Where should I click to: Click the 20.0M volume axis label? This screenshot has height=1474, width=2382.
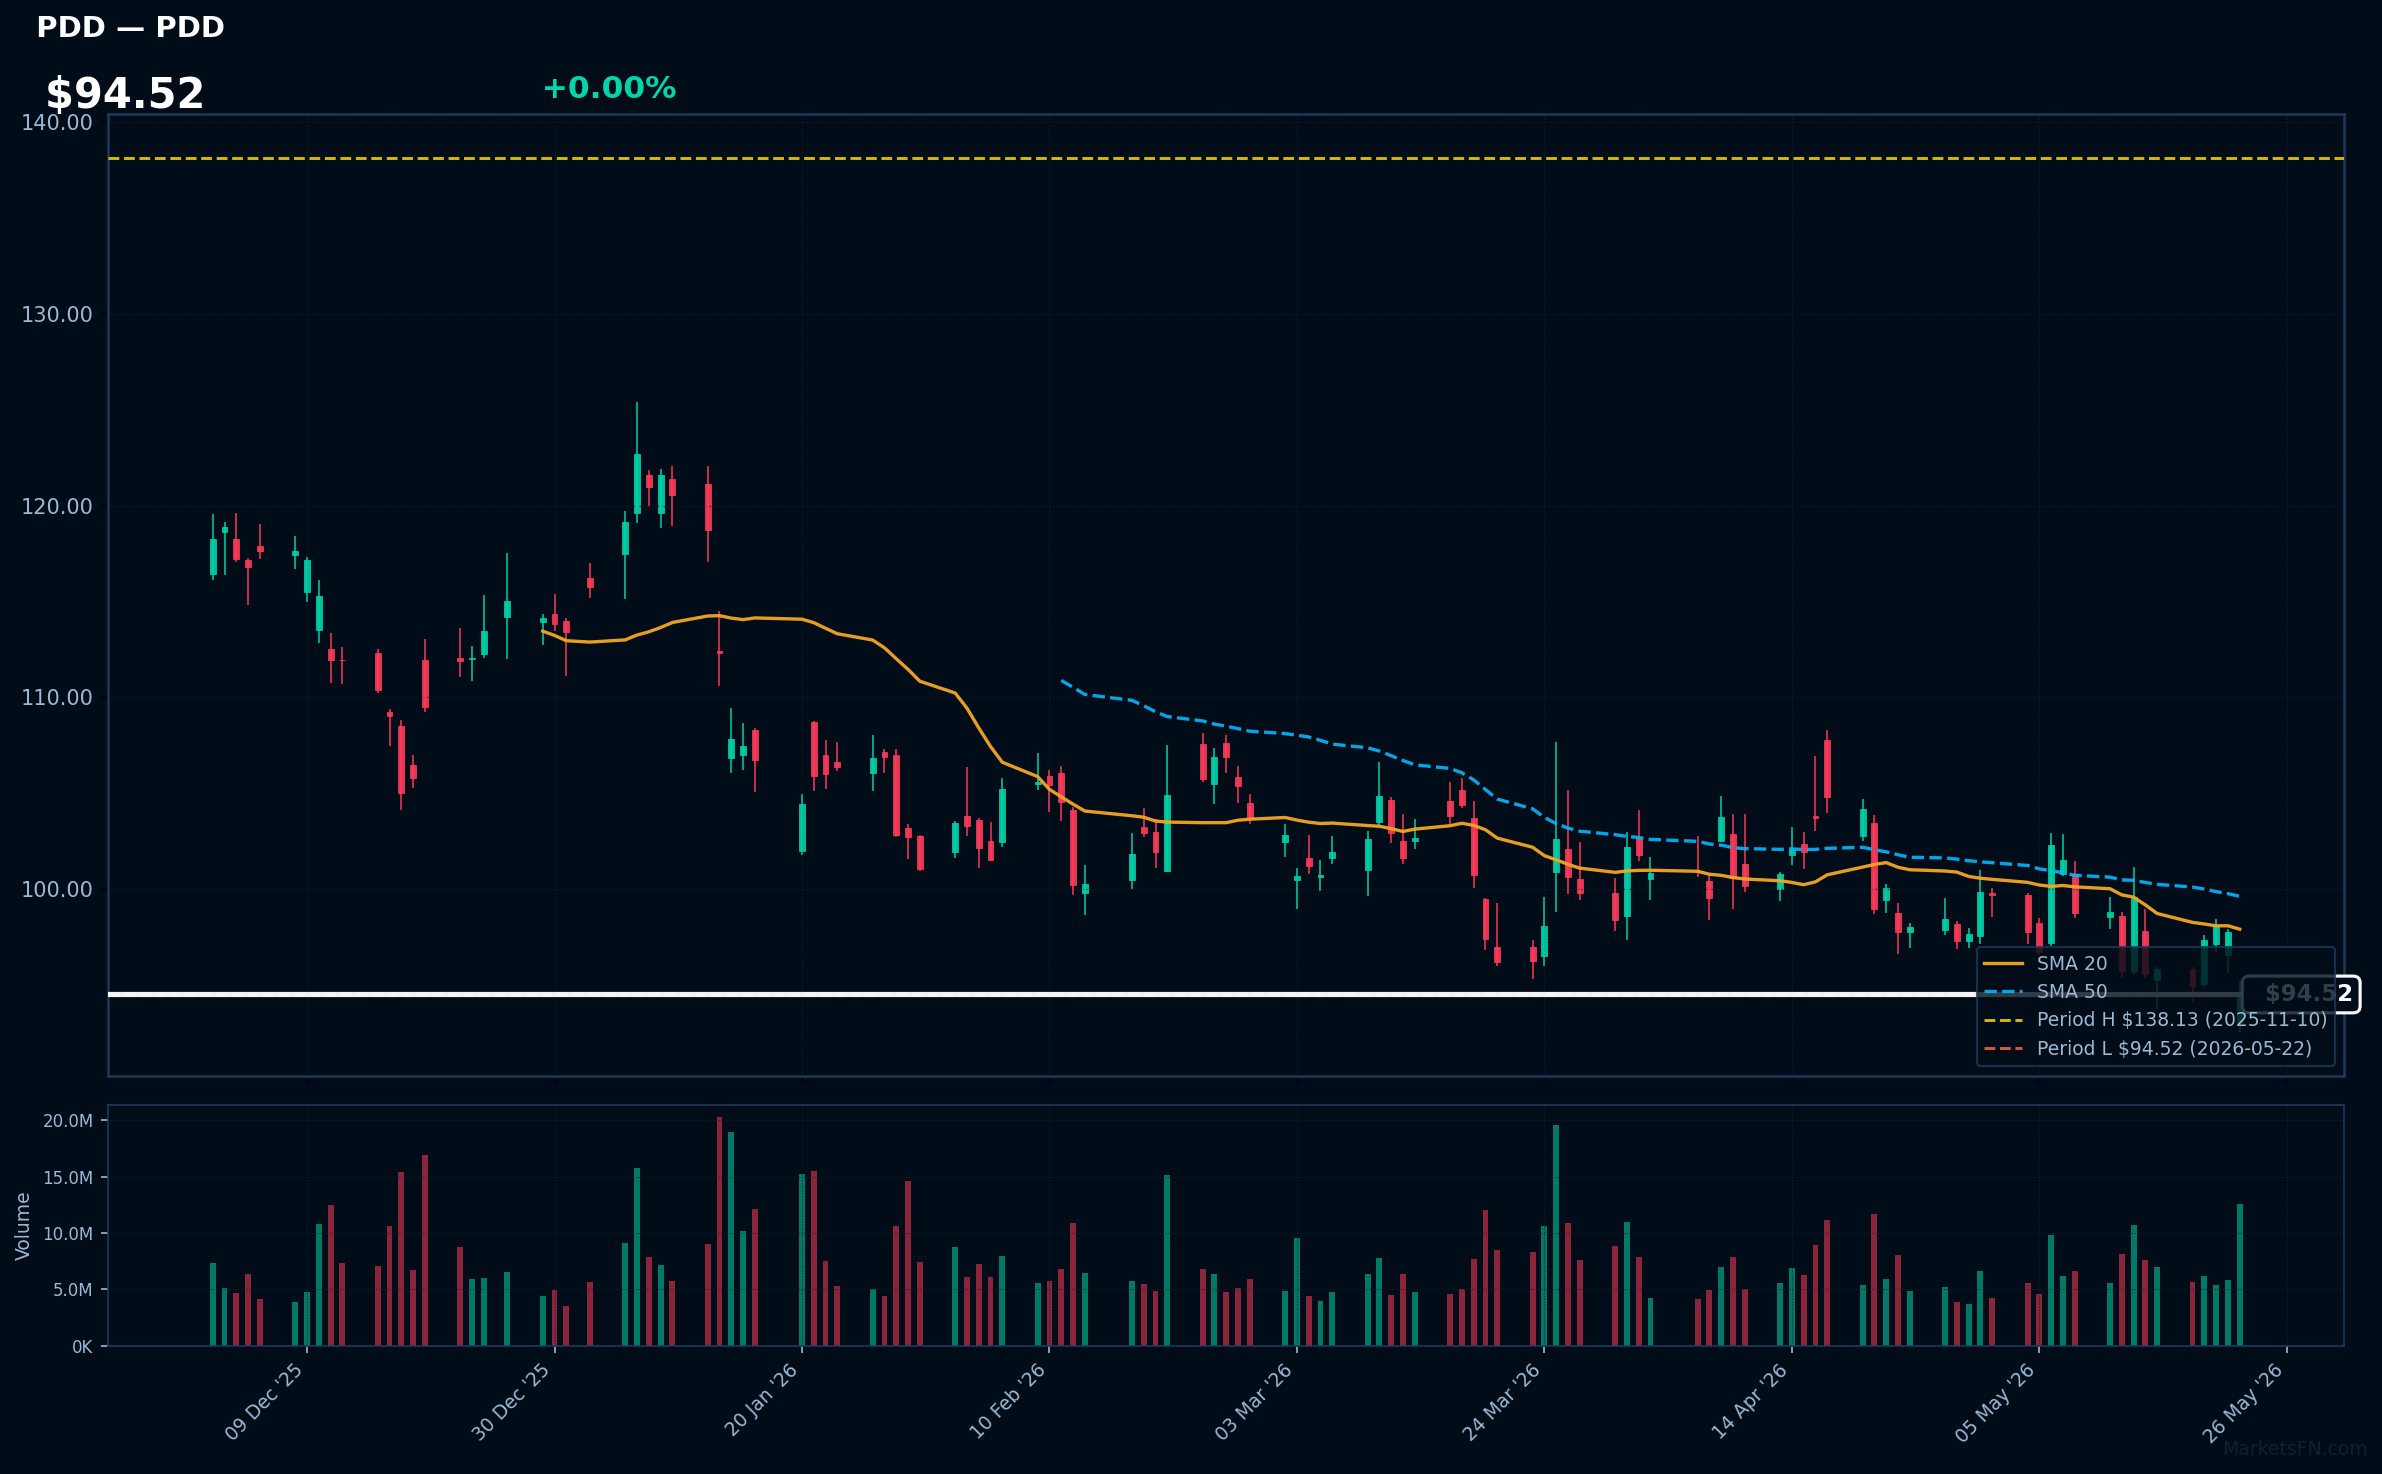pos(68,1121)
